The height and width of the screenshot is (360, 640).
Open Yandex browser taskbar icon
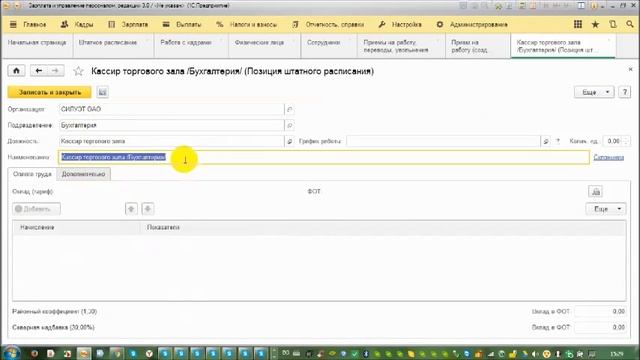point(149,353)
